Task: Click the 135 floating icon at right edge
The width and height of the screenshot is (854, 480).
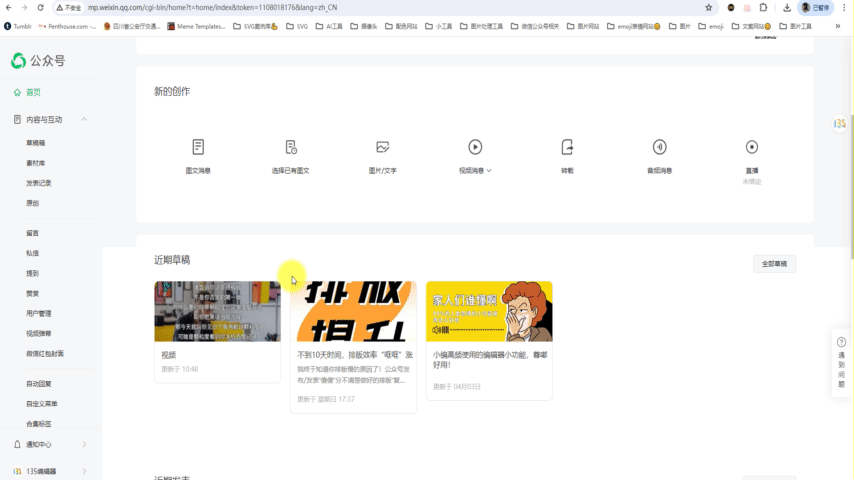Action: coord(840,124)
